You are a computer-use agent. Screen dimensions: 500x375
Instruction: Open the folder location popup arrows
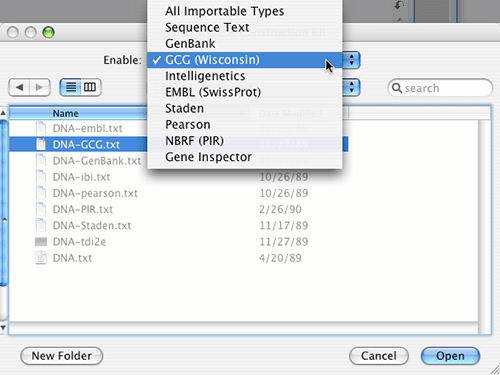click(x=351, y=87)
